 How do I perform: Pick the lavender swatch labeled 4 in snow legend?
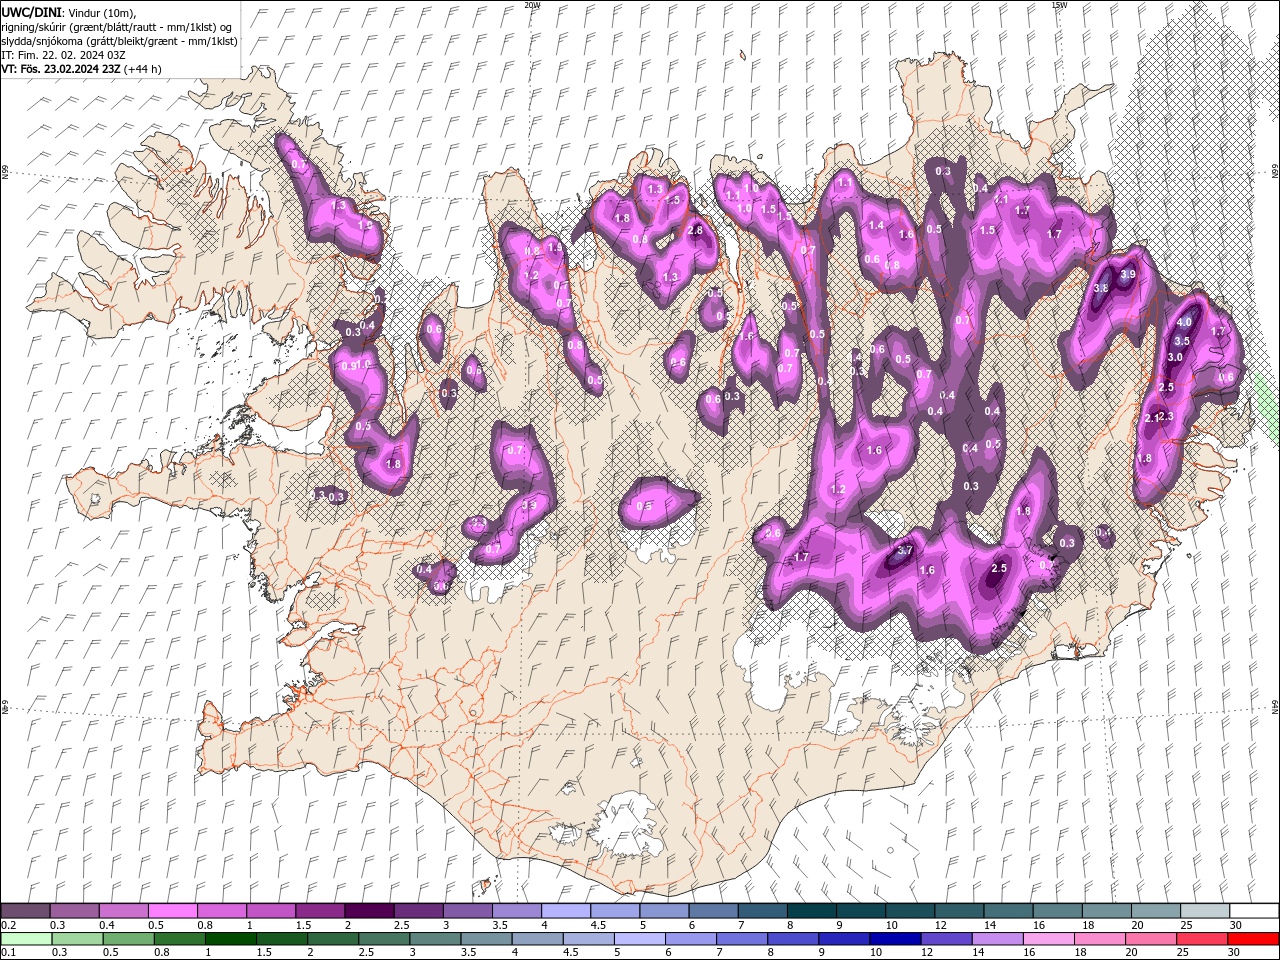click(x=565, y=911)
